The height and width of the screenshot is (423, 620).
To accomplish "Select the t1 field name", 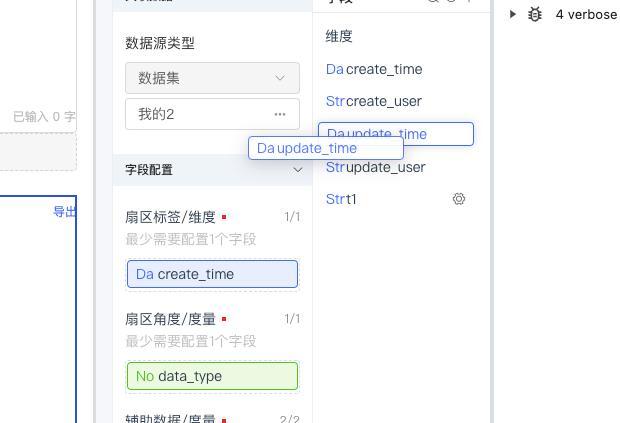I will coord(351,199).
